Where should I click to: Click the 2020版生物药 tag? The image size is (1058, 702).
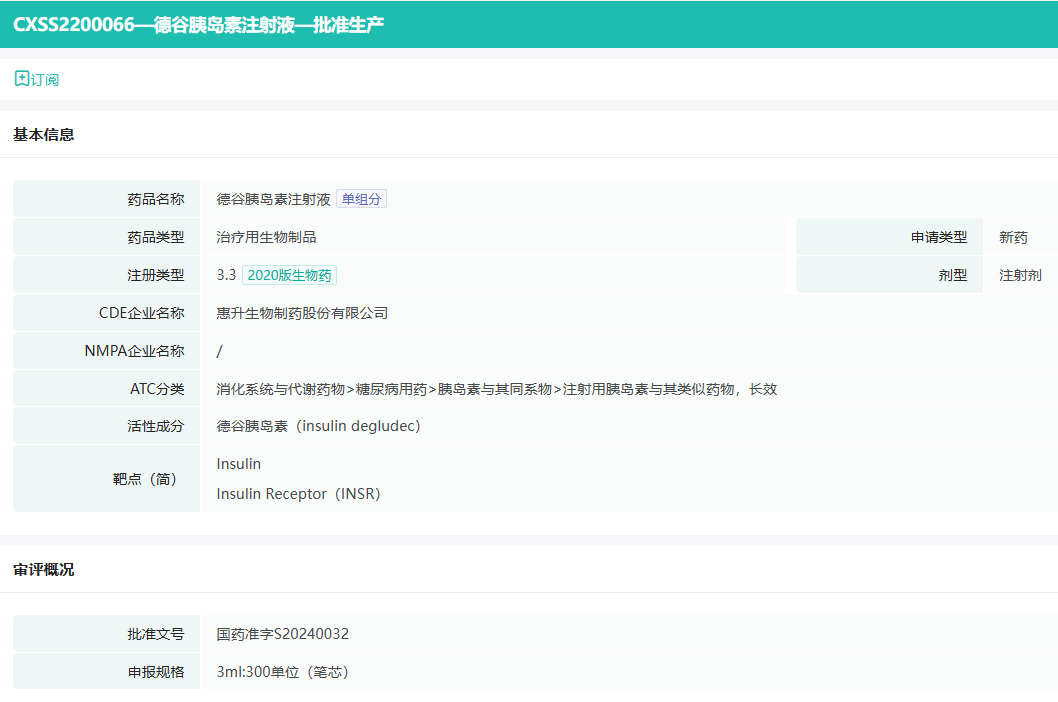[289, 275]
